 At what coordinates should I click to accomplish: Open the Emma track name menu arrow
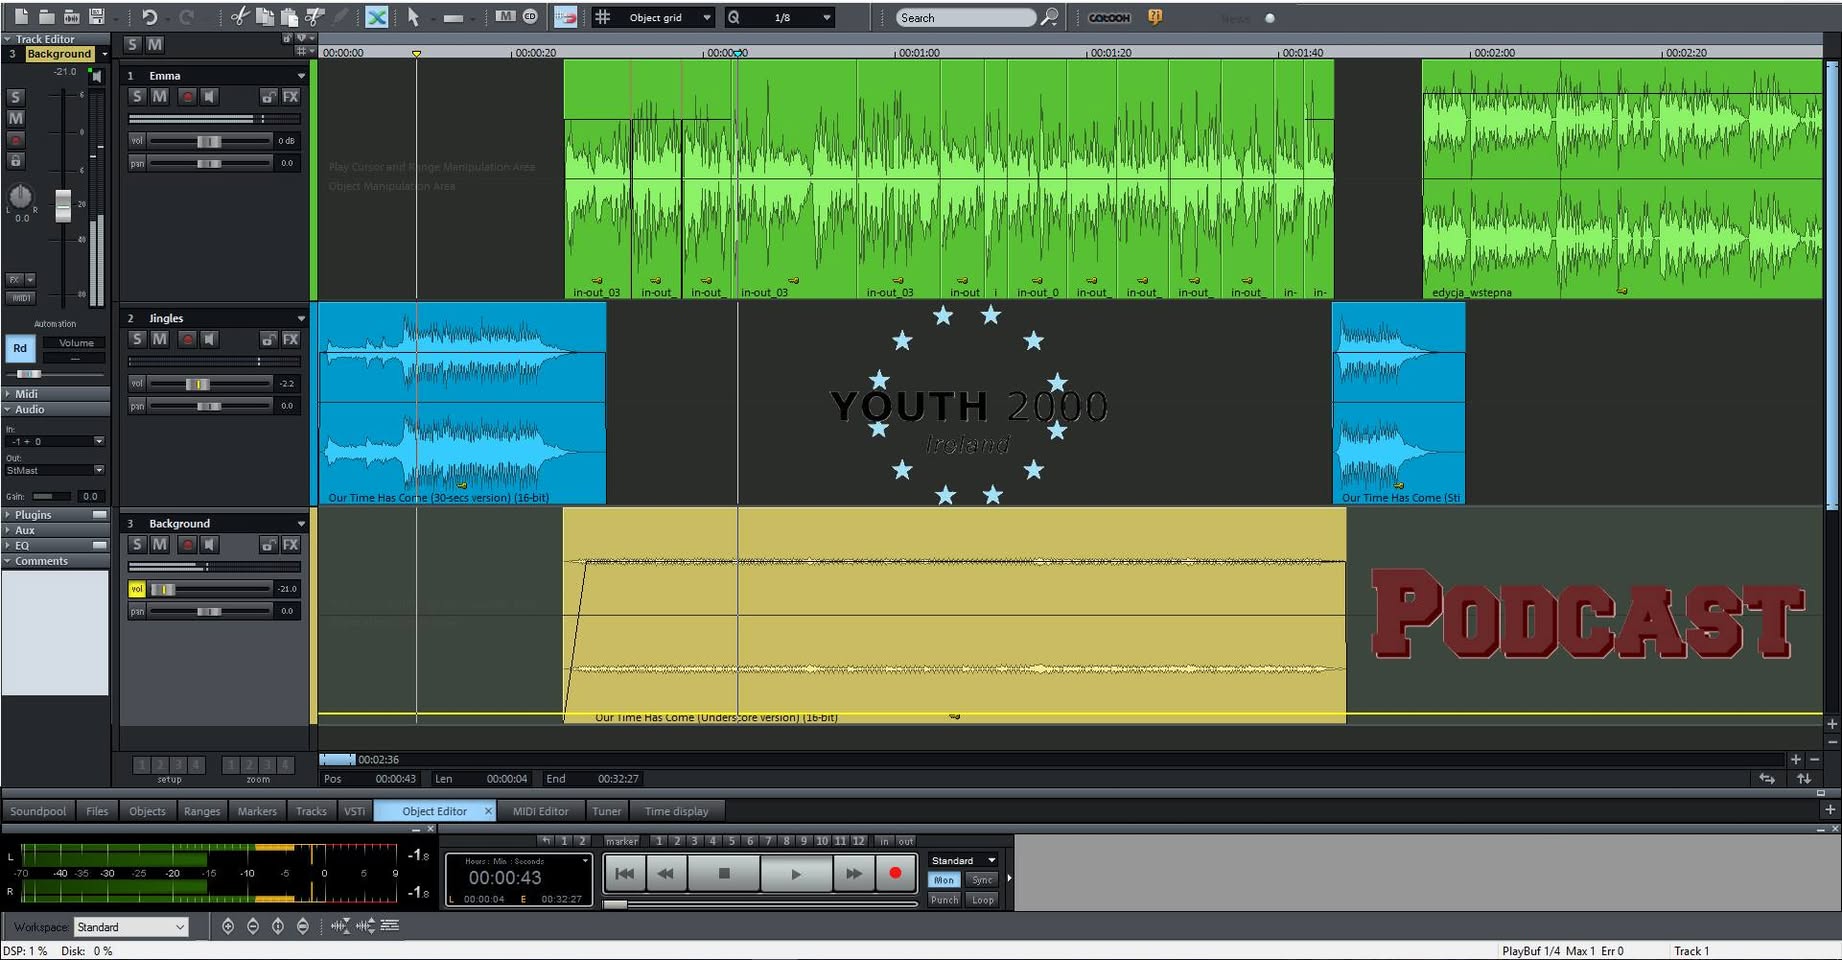point(300,76)
